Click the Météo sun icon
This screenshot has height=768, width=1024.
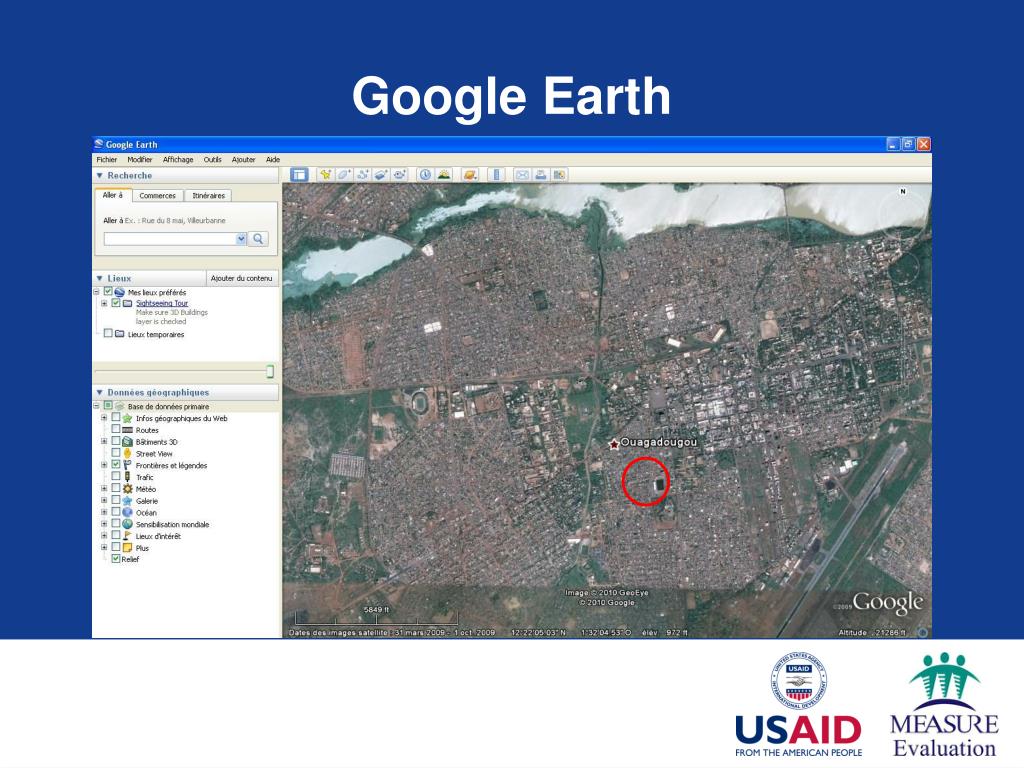(127, 488)
